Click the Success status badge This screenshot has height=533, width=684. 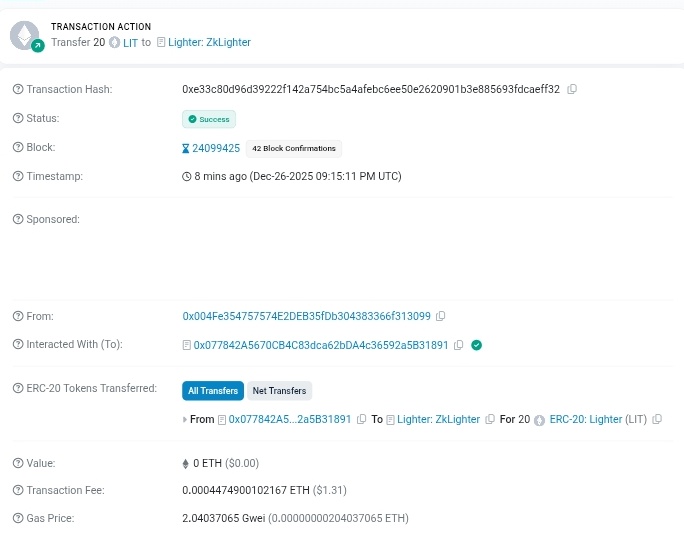[x=209, y=119]
